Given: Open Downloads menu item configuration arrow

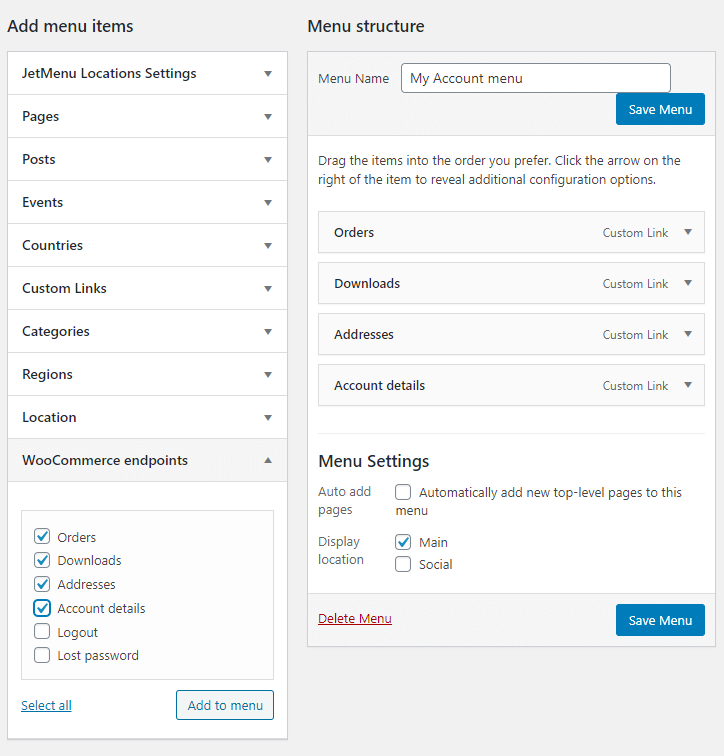Looking at the screenshot, I should coord(688,283).
